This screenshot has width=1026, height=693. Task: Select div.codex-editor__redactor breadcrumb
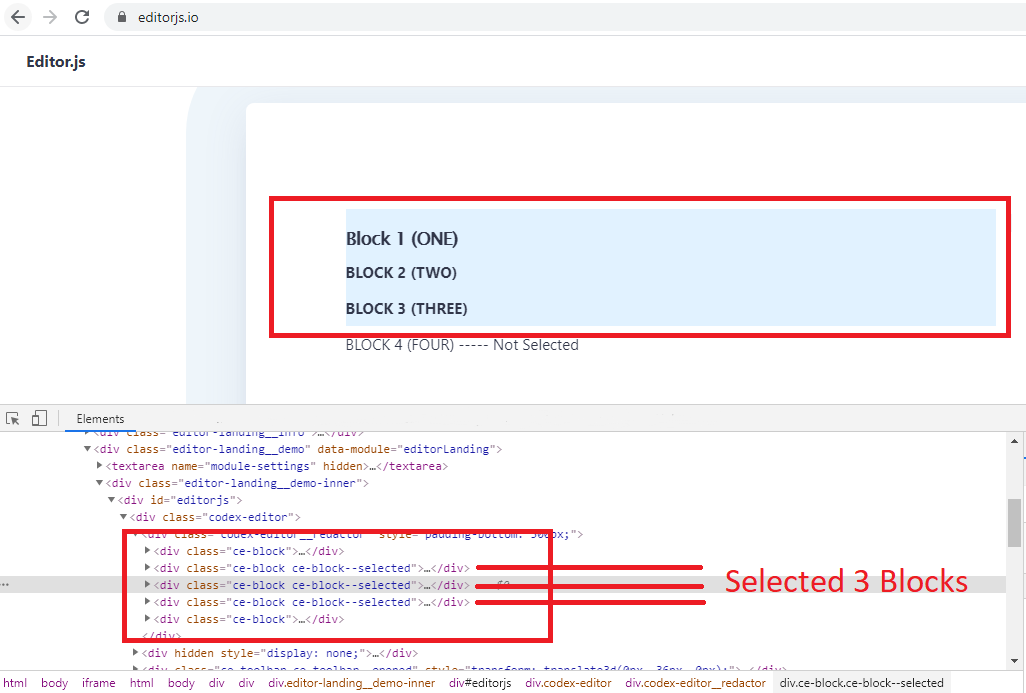pyautogui.click(x=695, y=683)
